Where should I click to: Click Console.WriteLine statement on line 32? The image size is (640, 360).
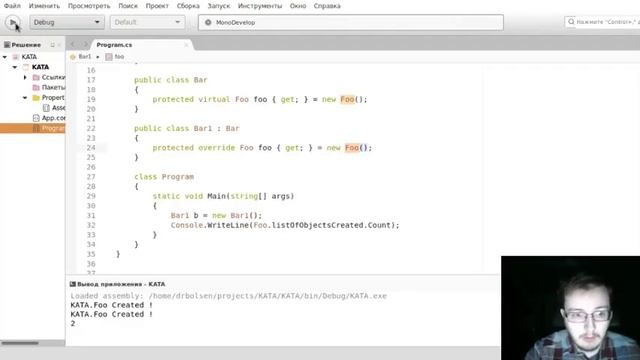tap(285, 225)
